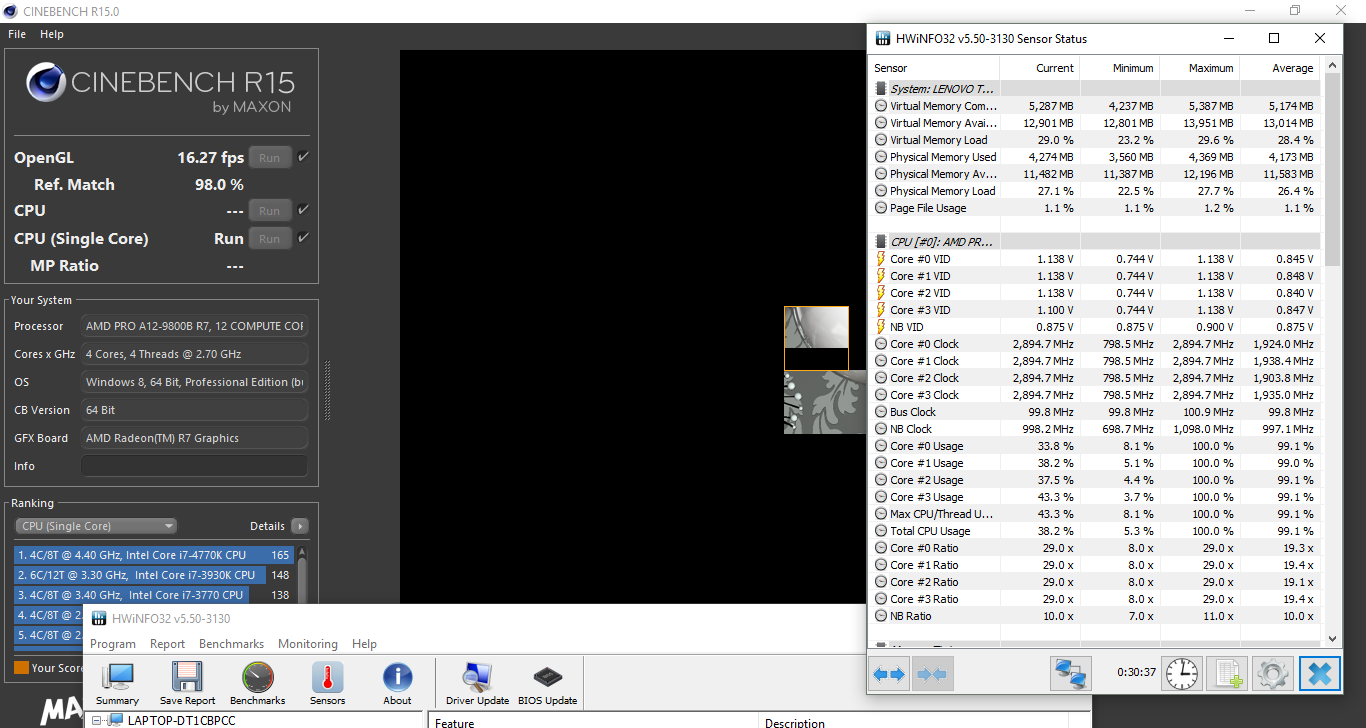Open the CPU (Single Core) ranking dropdown
The height and width of the screenshot is (728, 1366).
pyautogui.click(x=96, y=526)
